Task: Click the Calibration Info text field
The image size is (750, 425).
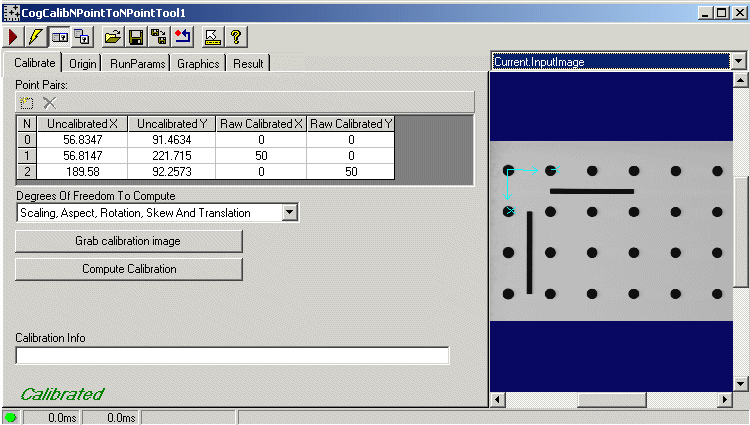Action: [232, 355]
